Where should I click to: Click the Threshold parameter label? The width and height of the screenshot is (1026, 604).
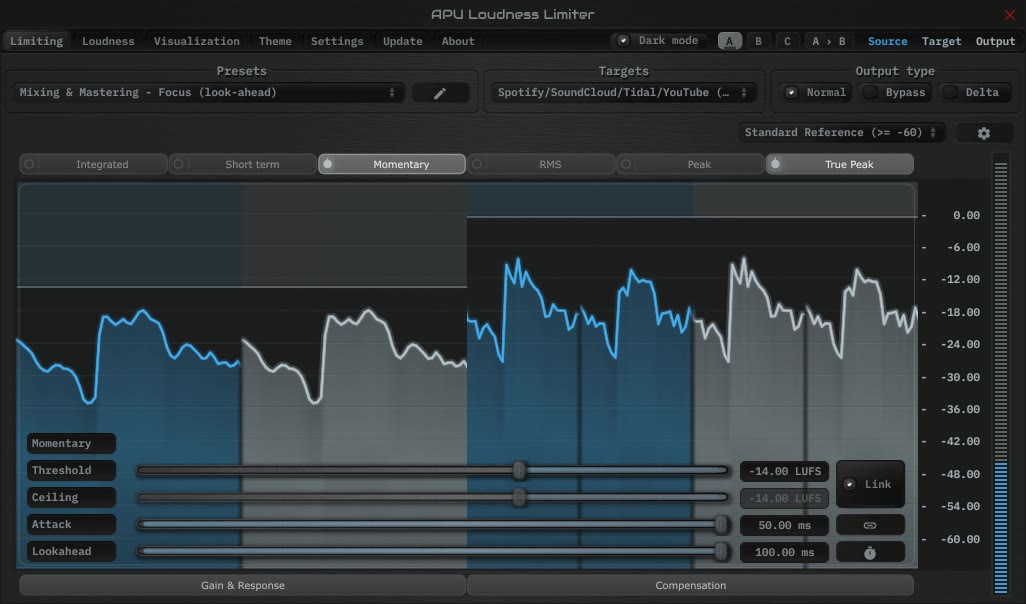click(71, 470)
